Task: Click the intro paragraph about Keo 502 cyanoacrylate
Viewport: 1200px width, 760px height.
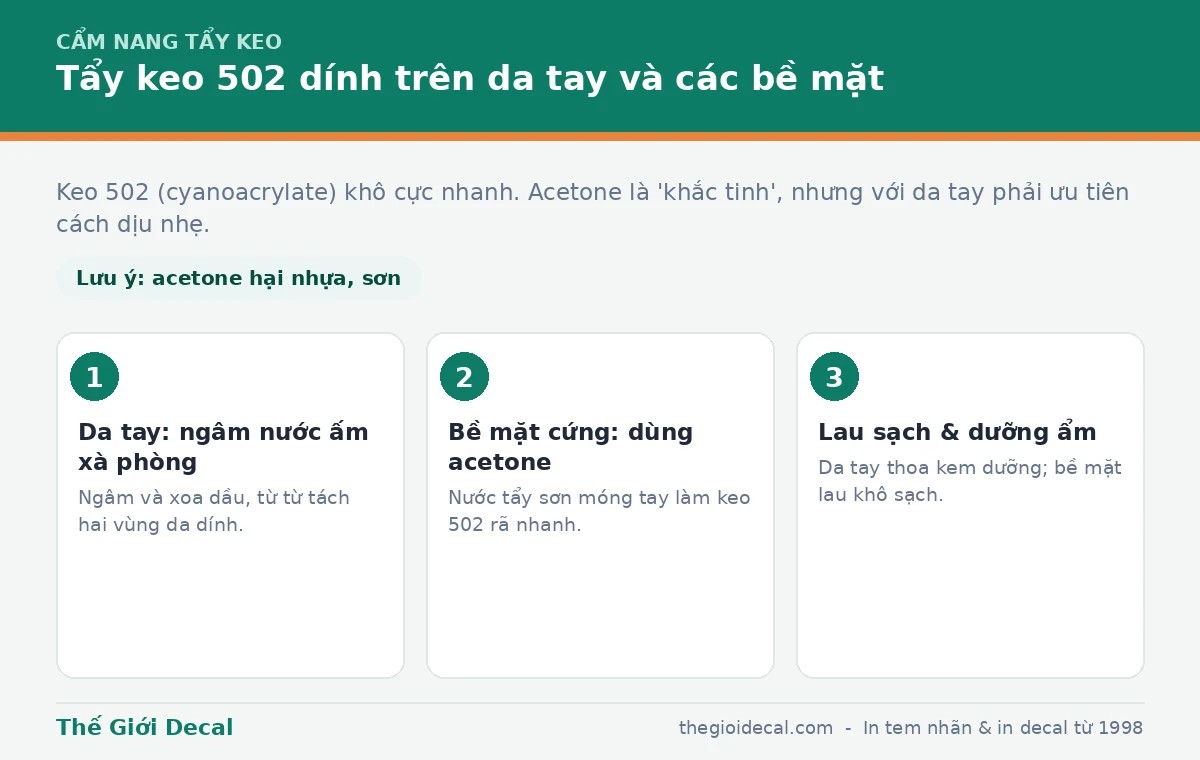Action: (592, 208)
